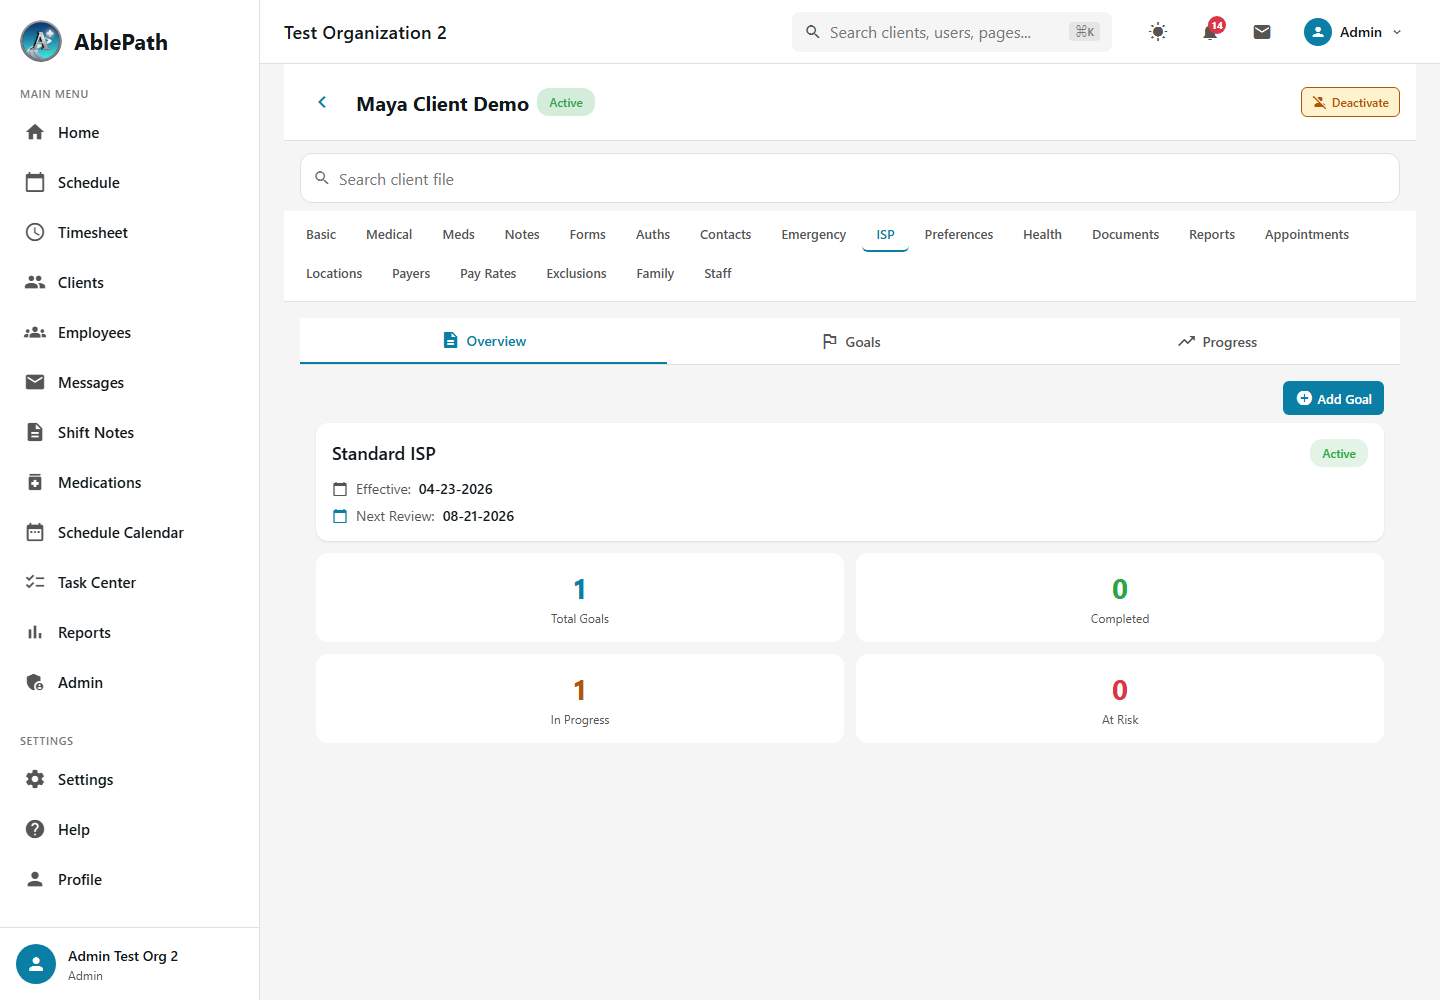
Task: Switch to the Progress tab
Action: tap(1217, 342)
